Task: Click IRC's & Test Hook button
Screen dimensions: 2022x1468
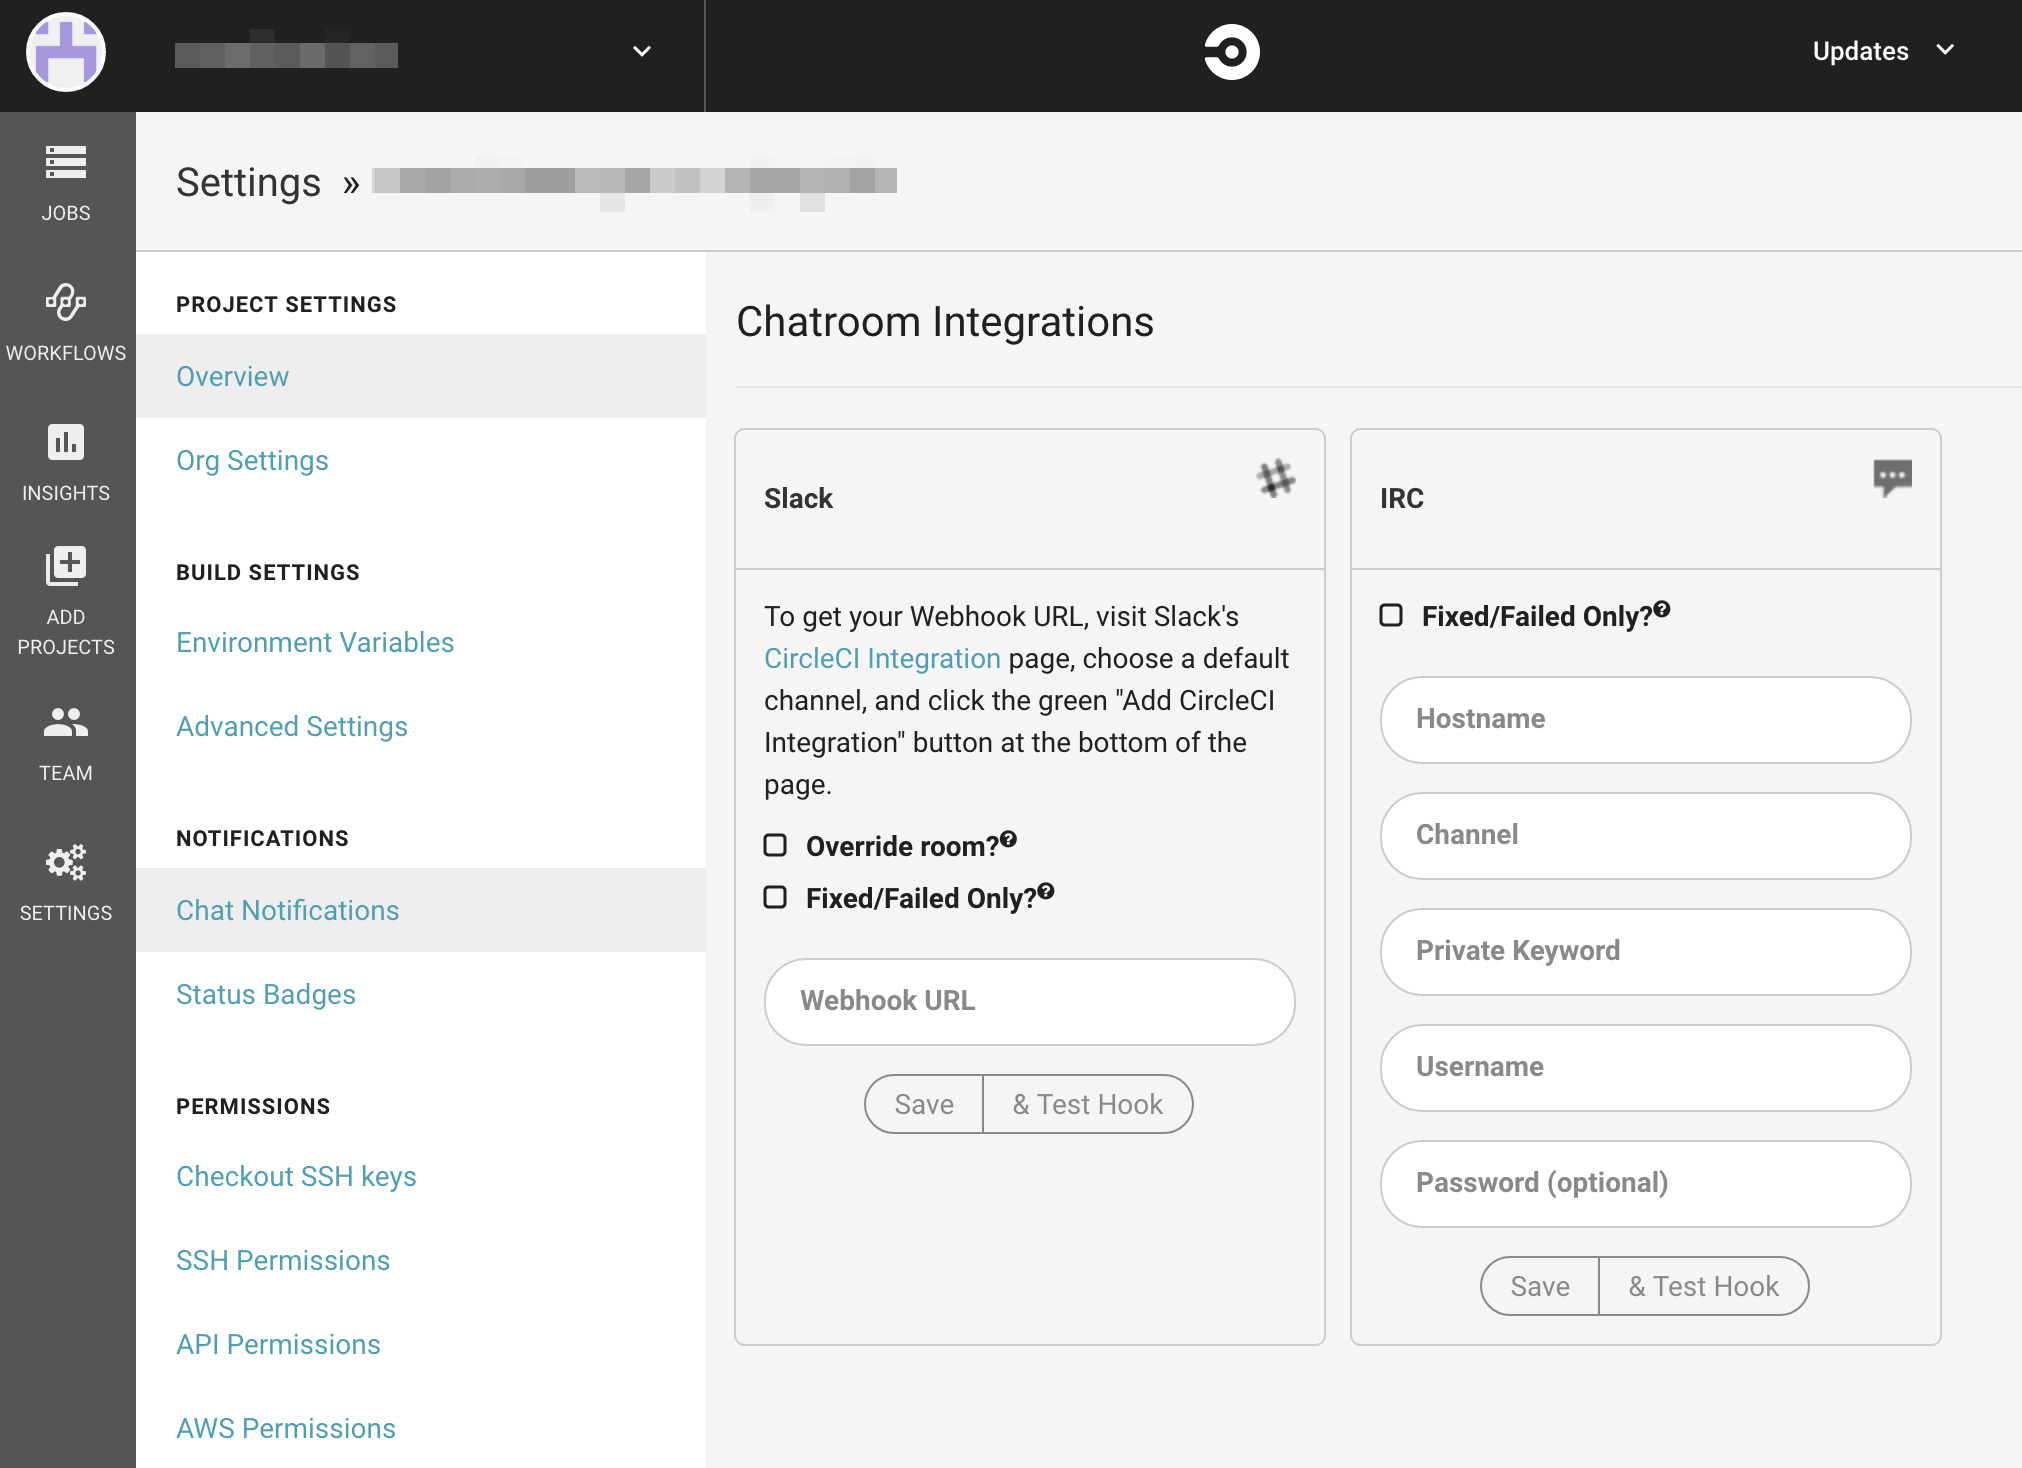Action: click(x=1703, y=1286)
